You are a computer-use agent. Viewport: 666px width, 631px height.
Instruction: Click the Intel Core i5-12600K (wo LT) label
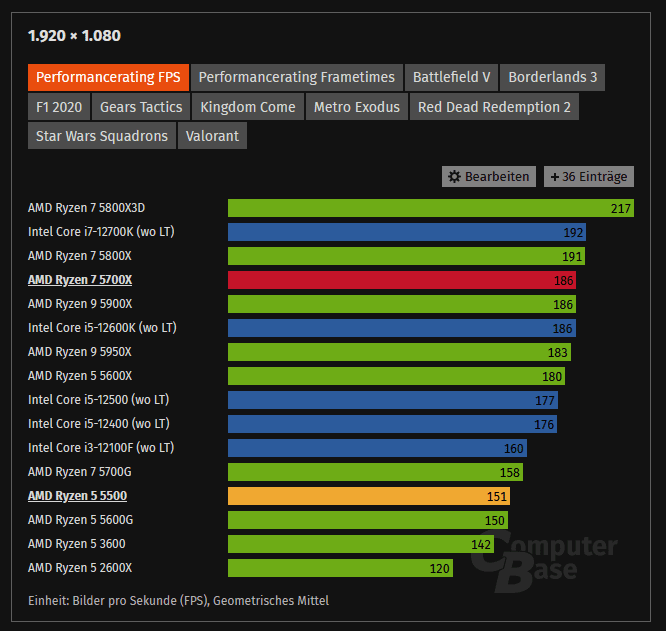pos(102,328)
